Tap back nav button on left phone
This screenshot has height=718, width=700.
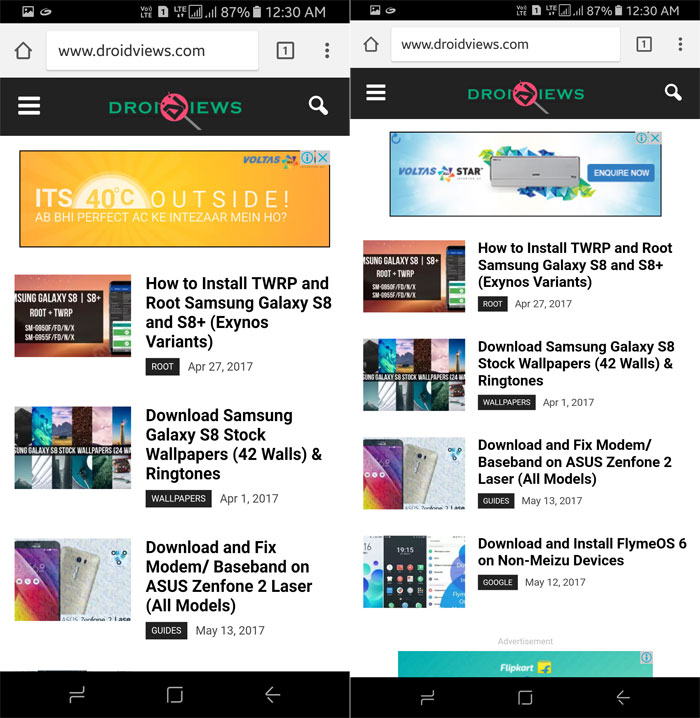pos(272,695)
